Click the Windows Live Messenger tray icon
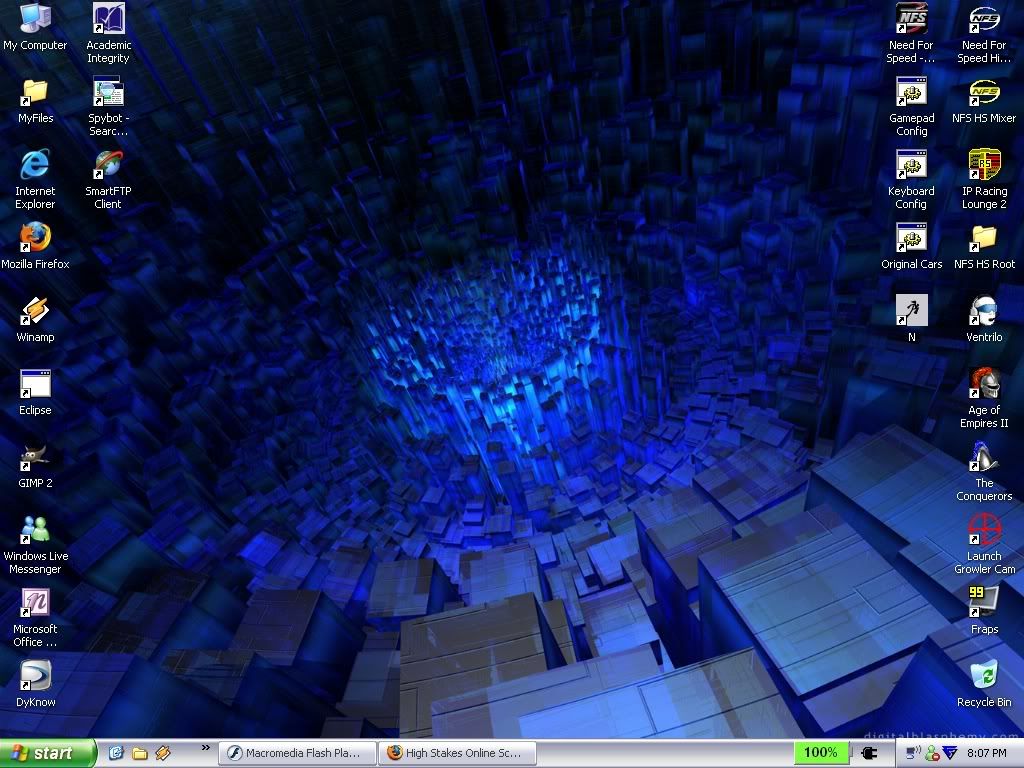 point(933,753)
